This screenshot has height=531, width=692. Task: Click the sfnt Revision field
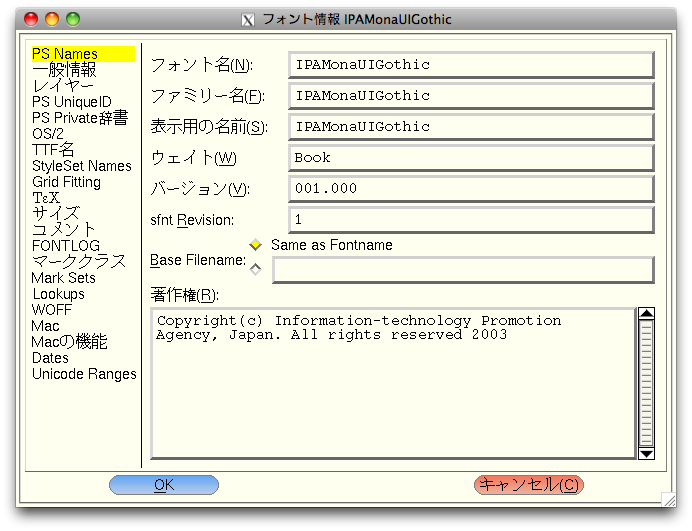point(471,219)
